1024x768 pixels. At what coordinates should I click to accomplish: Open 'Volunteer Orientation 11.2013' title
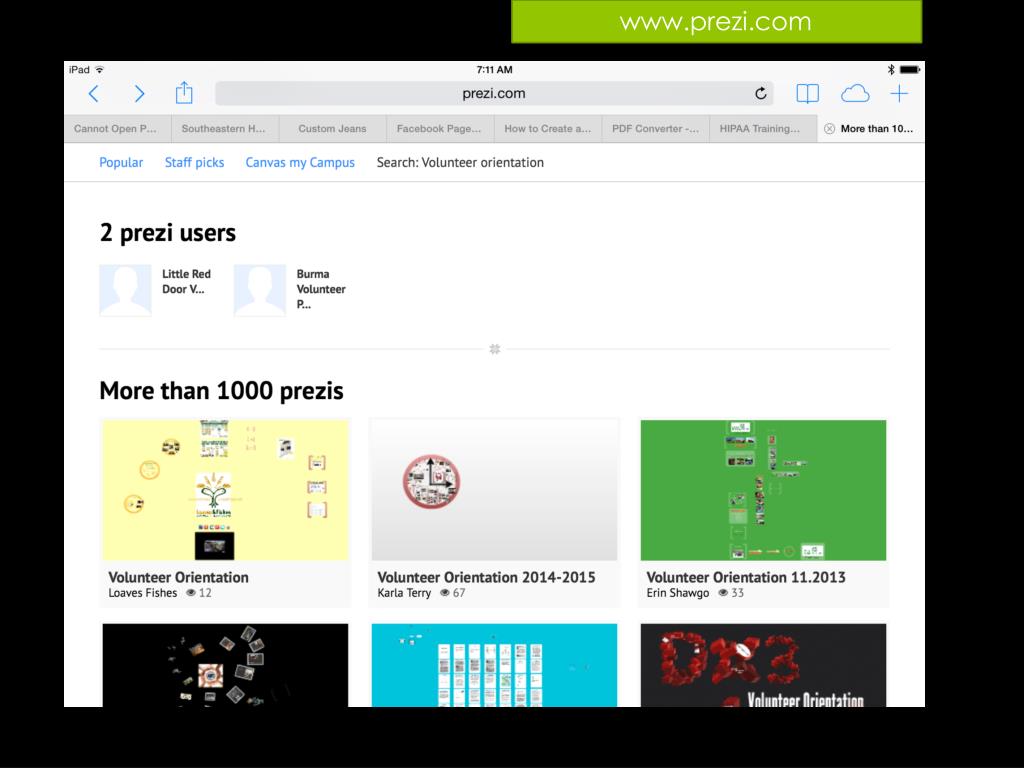click(x=746, y=577)
